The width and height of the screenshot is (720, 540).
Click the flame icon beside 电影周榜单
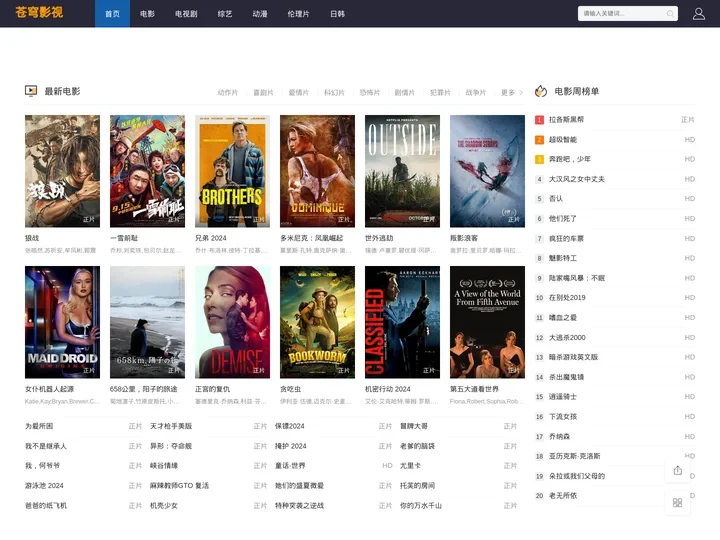click(541, 91)
